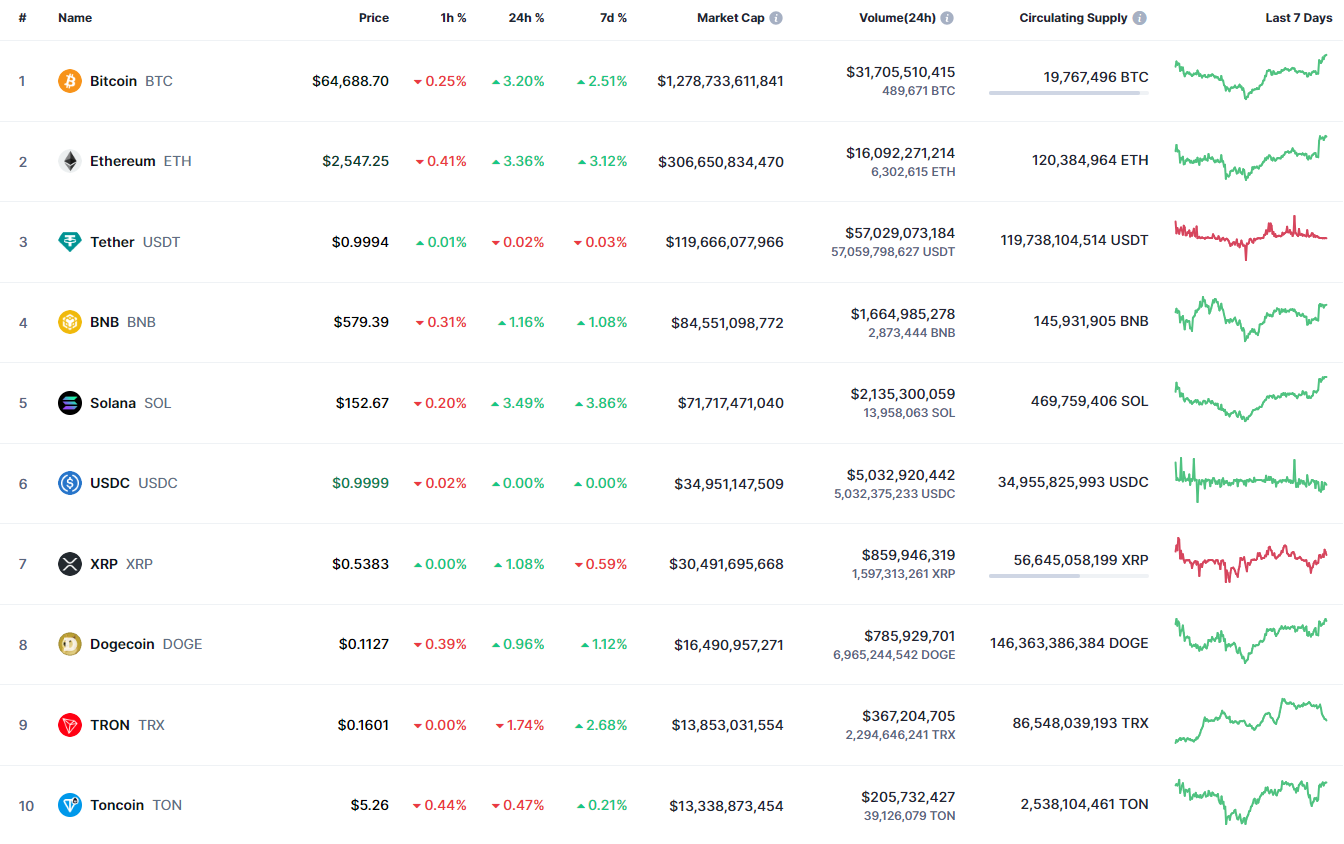The height and width of the screenshot is (844, 1344).
Task: Click XRP's price $0.5383
Action: point(360,564)
